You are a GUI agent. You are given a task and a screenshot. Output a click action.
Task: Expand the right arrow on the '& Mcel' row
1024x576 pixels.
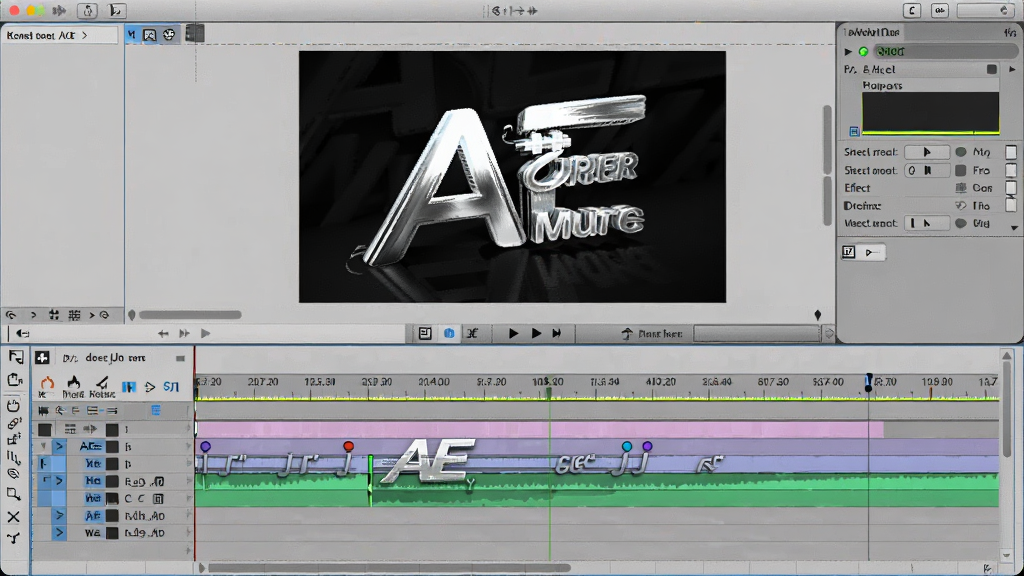1012,69
